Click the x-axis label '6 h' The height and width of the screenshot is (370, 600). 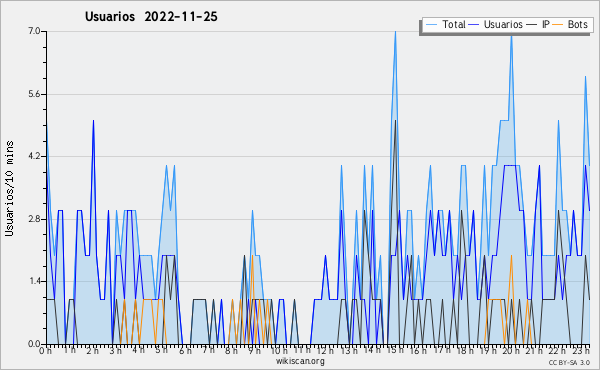click(x=185, y=351)
